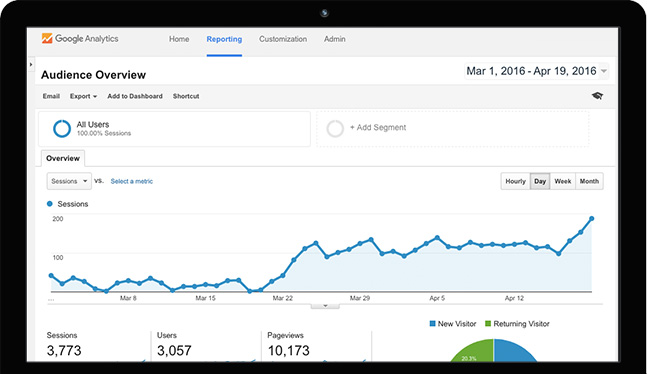Open the graduation cap education icon
The height and width of the screenshot is (374, 647).
pos(597,96)
